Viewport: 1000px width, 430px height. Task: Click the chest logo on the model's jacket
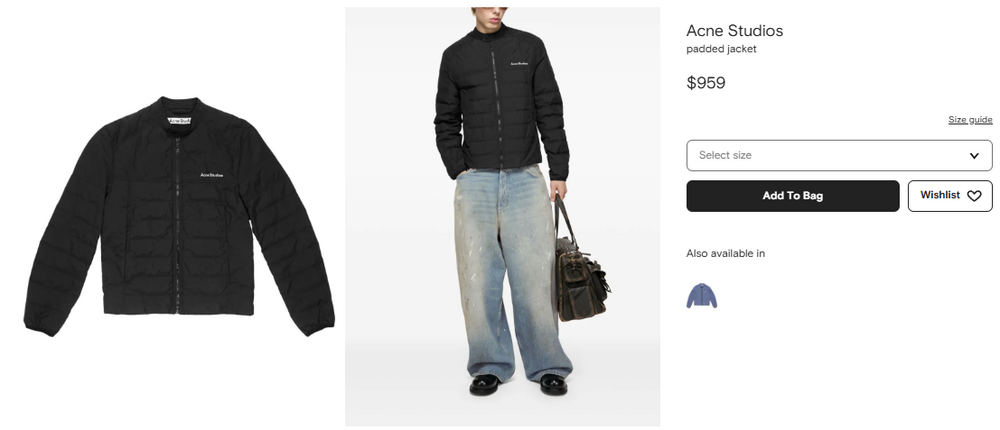519,64
